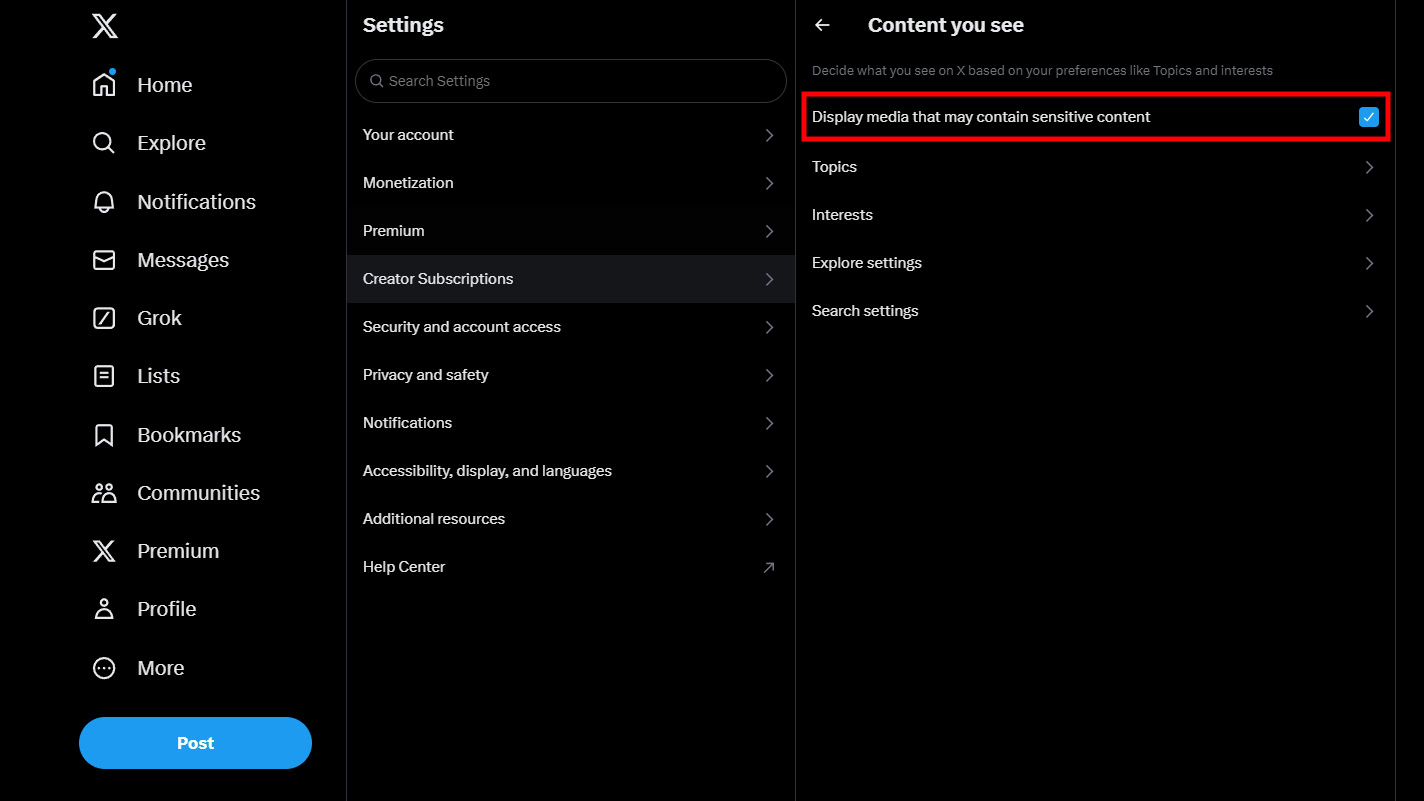The image size is (1424, 801).
Task: Open Explore settings chevron
Action: [1369, 263]
